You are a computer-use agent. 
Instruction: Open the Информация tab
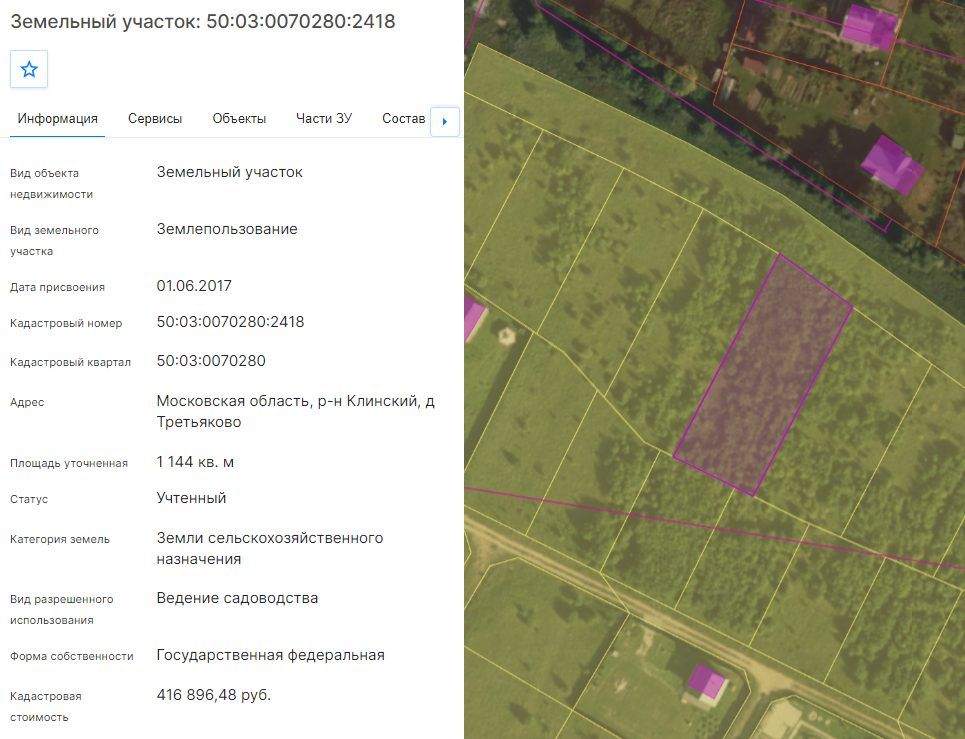tap(57, 119)
